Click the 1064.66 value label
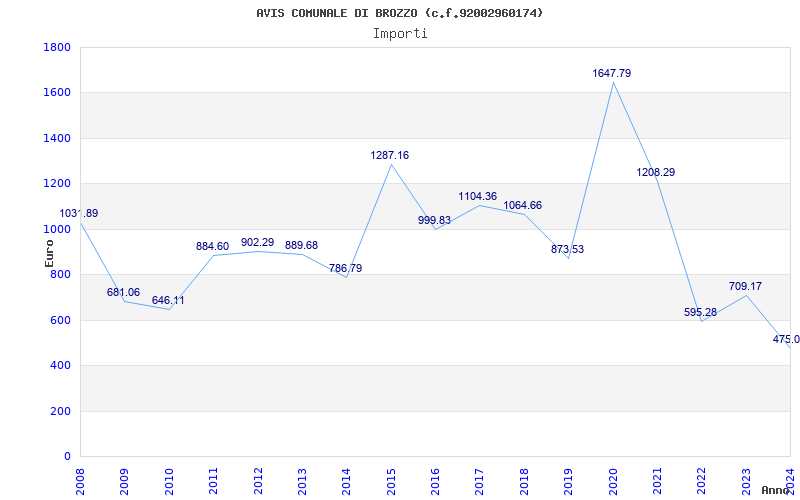Screen dimensions: 800x500 (x=522, y=206)
